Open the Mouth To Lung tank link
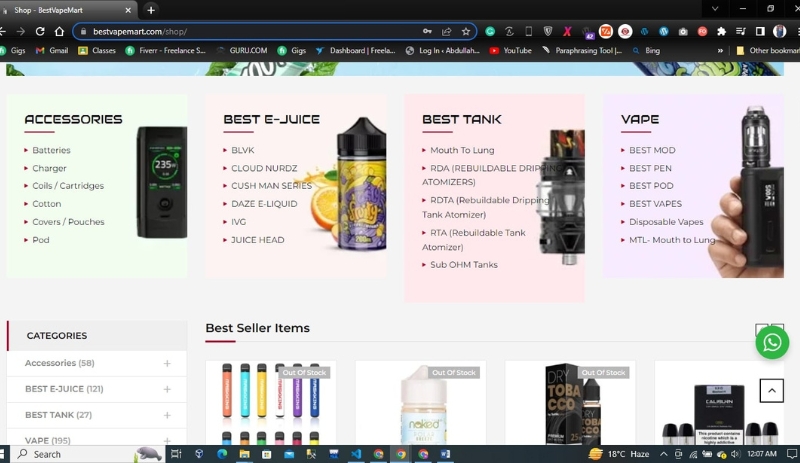Screen dimensions: 800x463 pyautogui.click(x=462, y=150)
